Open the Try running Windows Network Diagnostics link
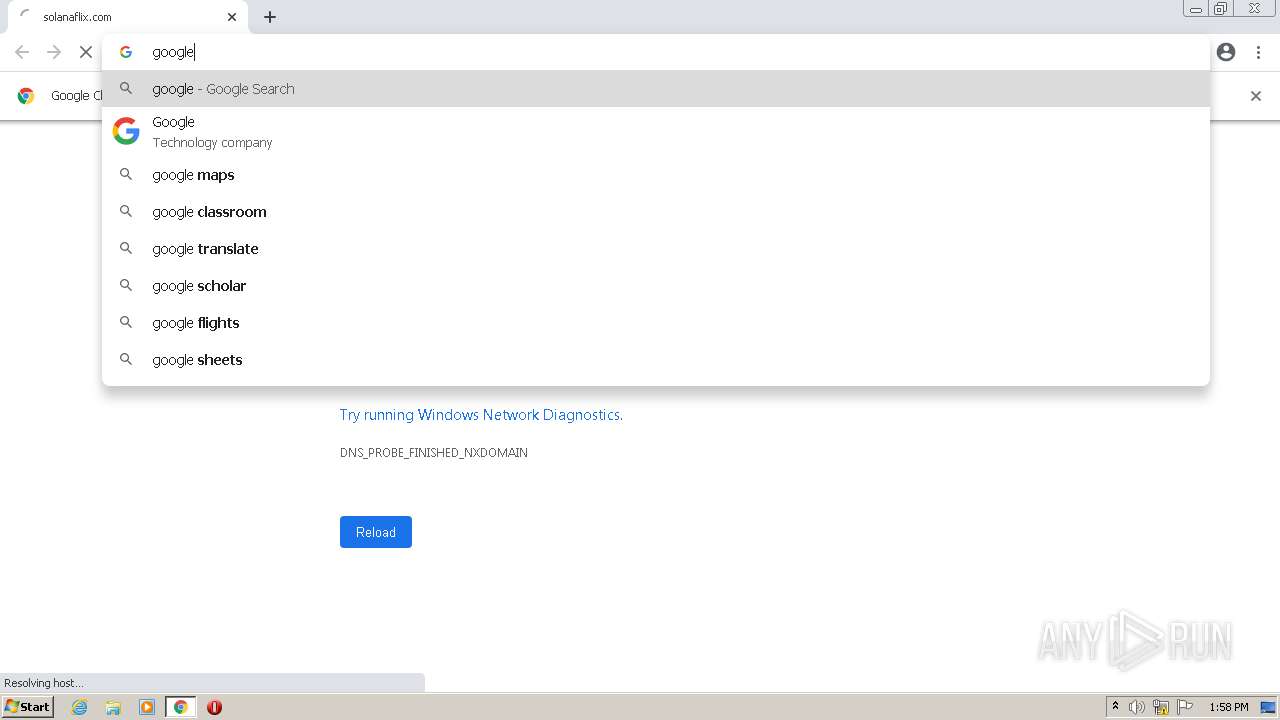The image size is (1280, 720). pos(481,415)
